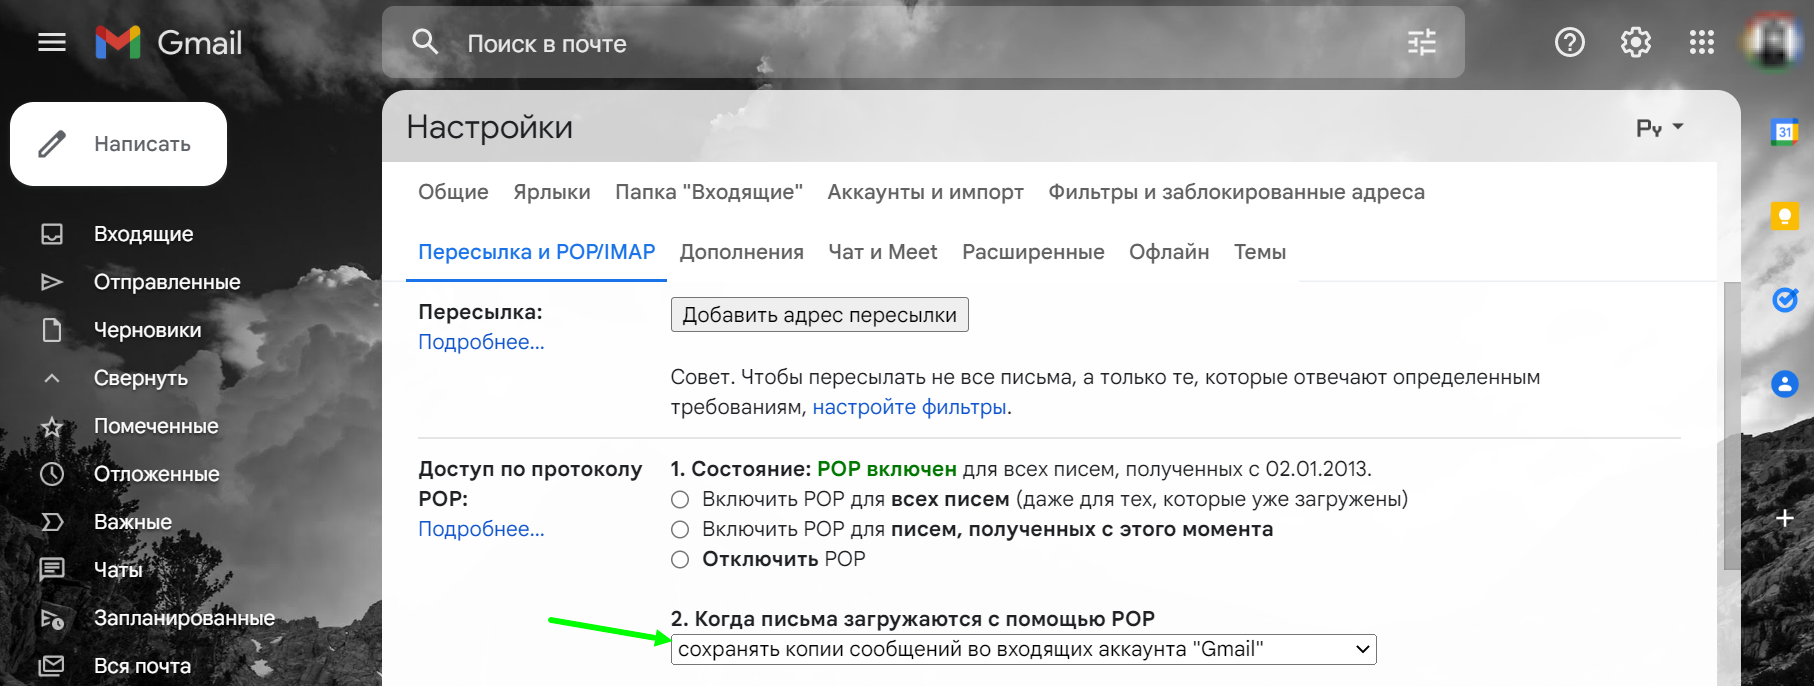Open Contacts side panel icon
Viewport: 1814px width, 686px height.
pos(1784,383)
